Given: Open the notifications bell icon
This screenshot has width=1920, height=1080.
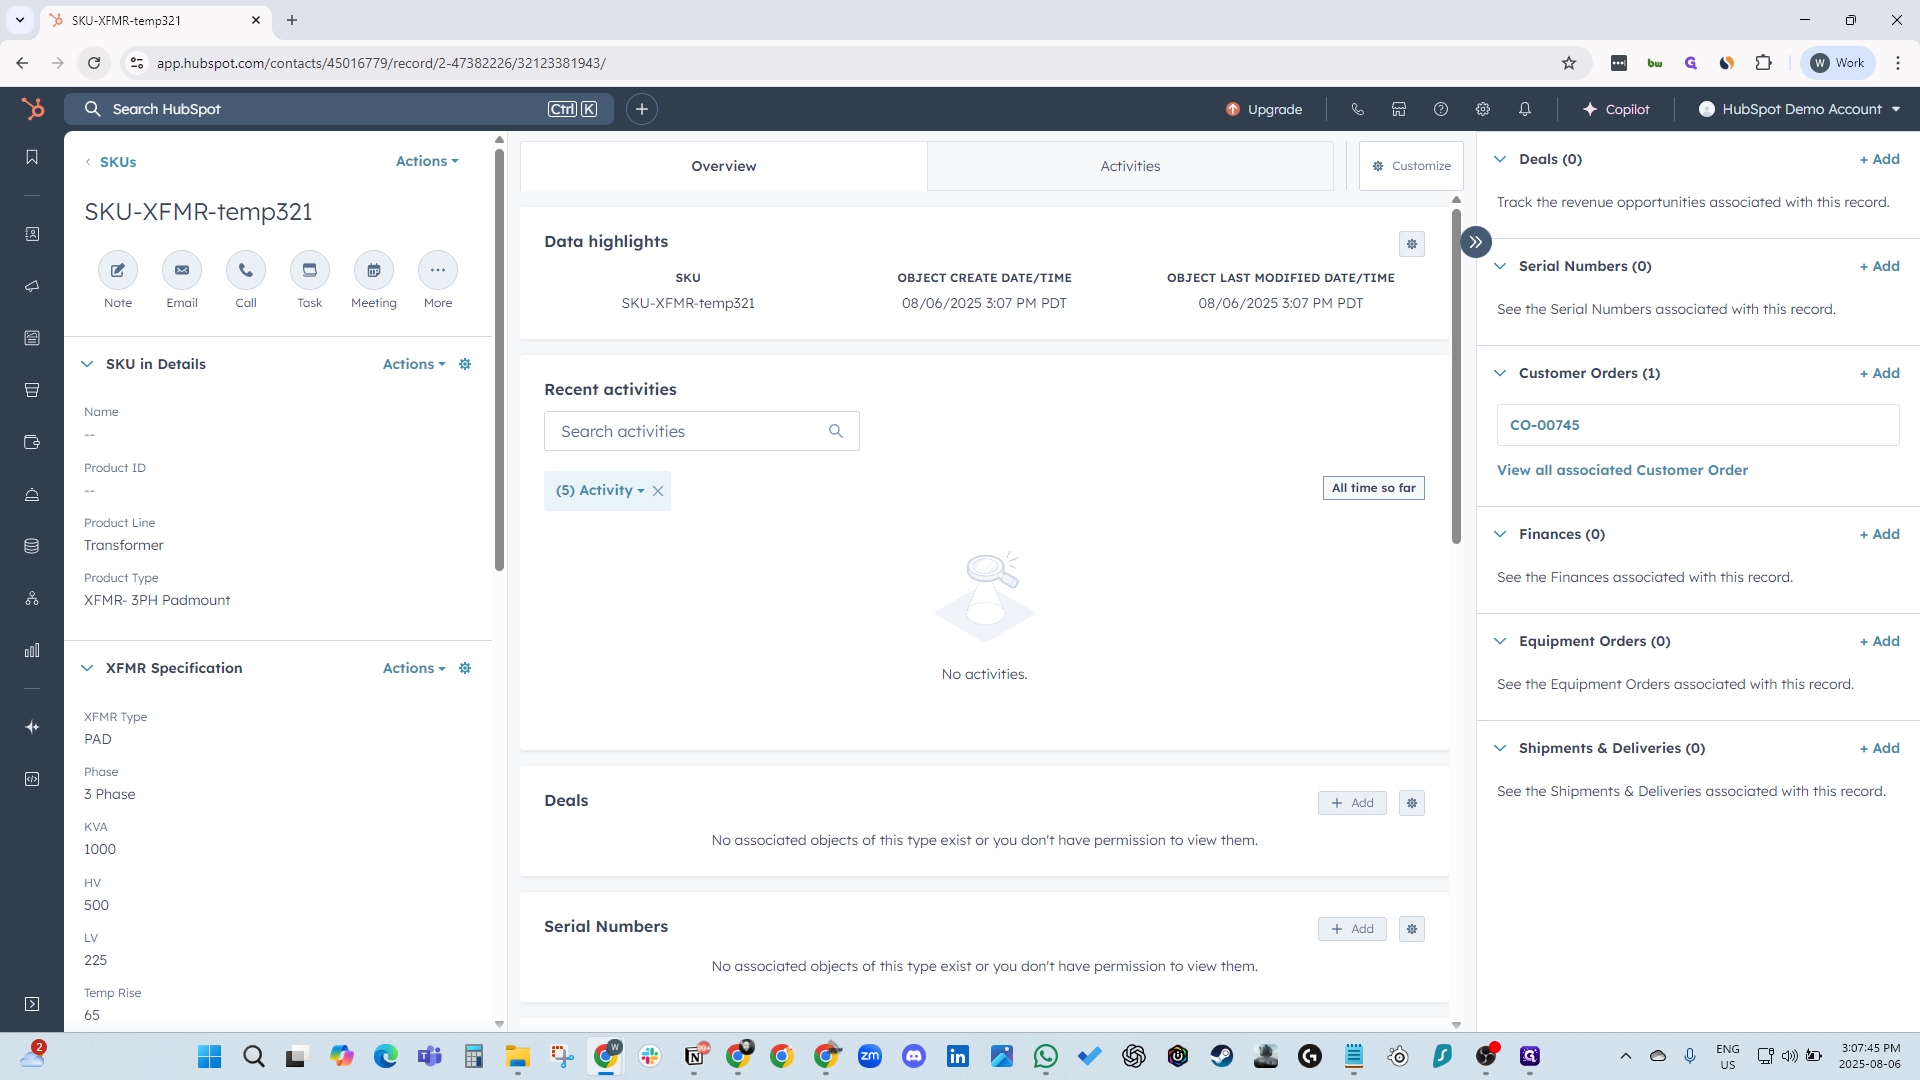Looking at the screenshot, I should 1525,109.
